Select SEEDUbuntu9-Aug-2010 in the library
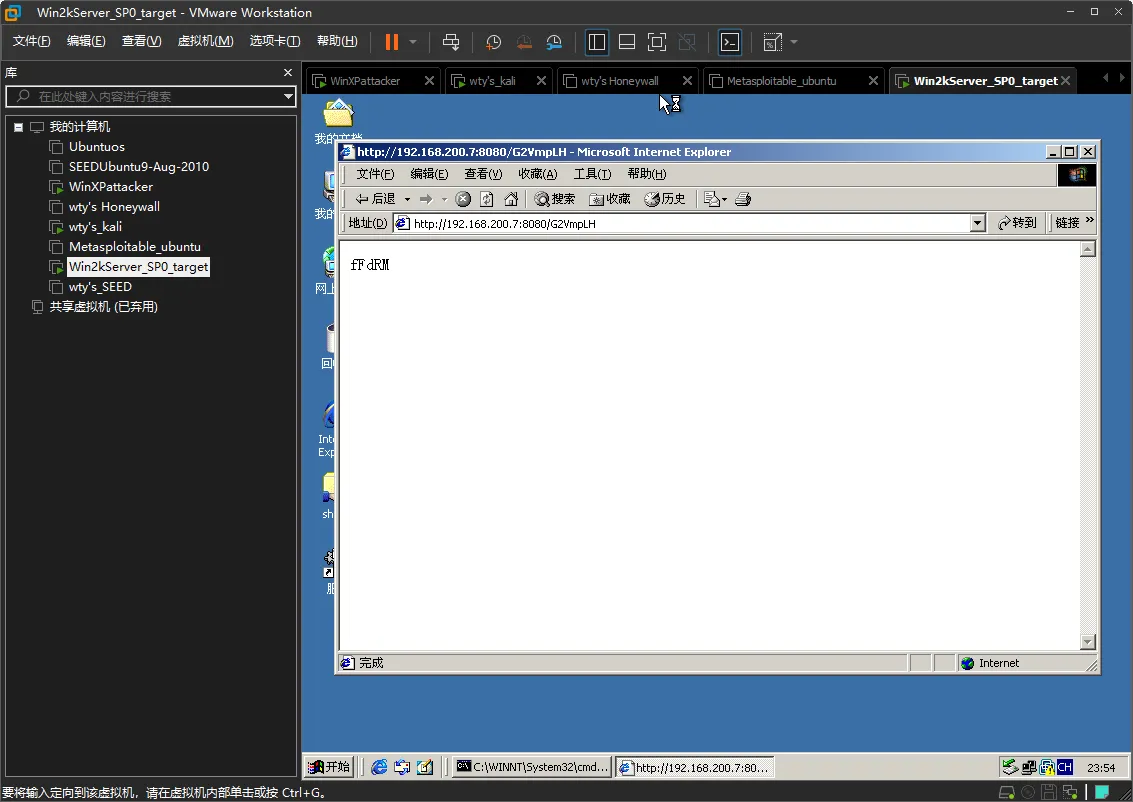Image resolution: width=1133 pixels, height=802 pixels. (139, 167)
